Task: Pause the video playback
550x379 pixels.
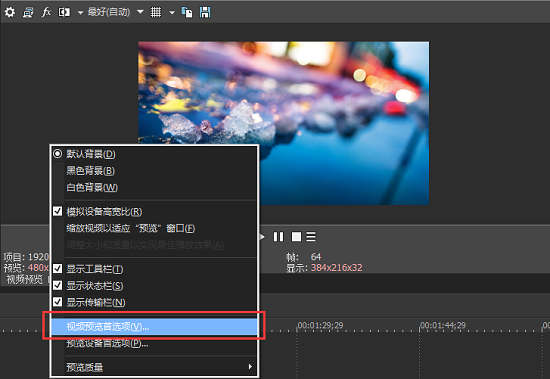Action: [x=279, y=237]
